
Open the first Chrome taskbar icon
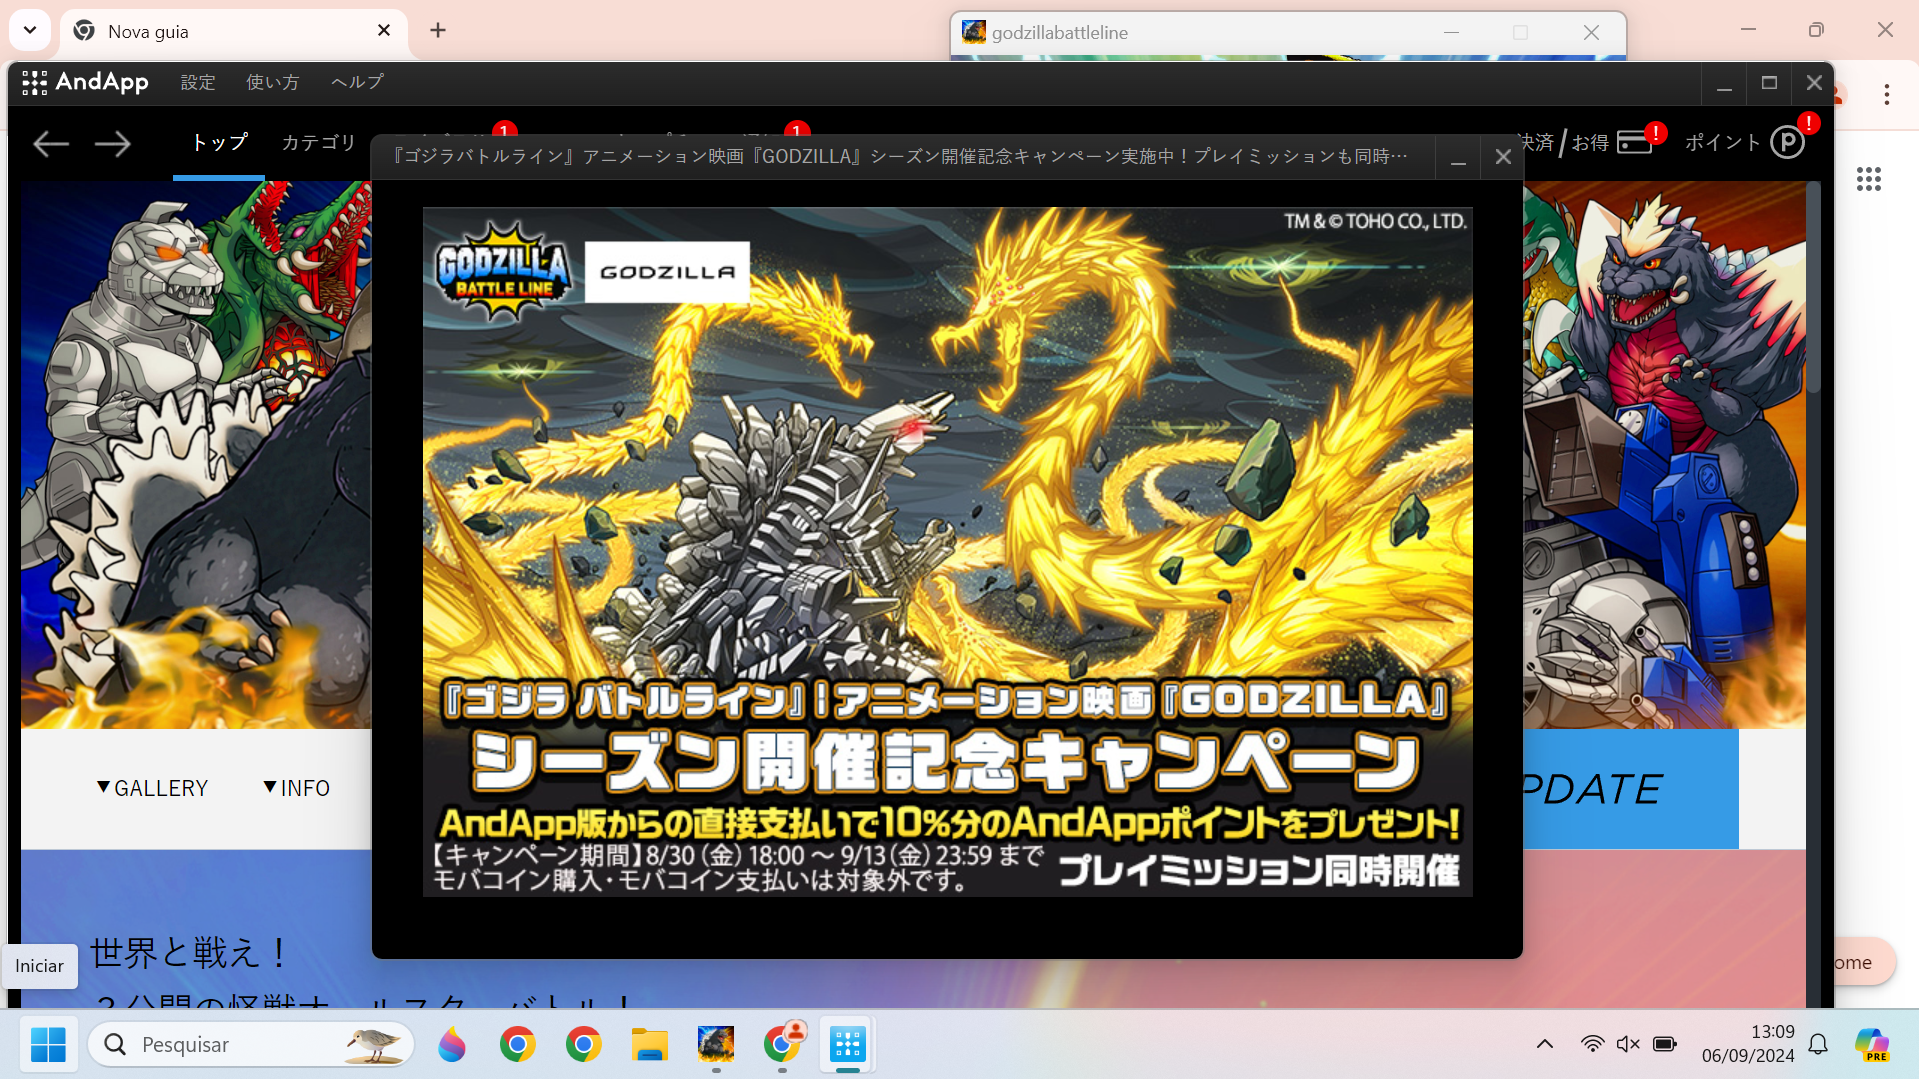click(517, 1045)
